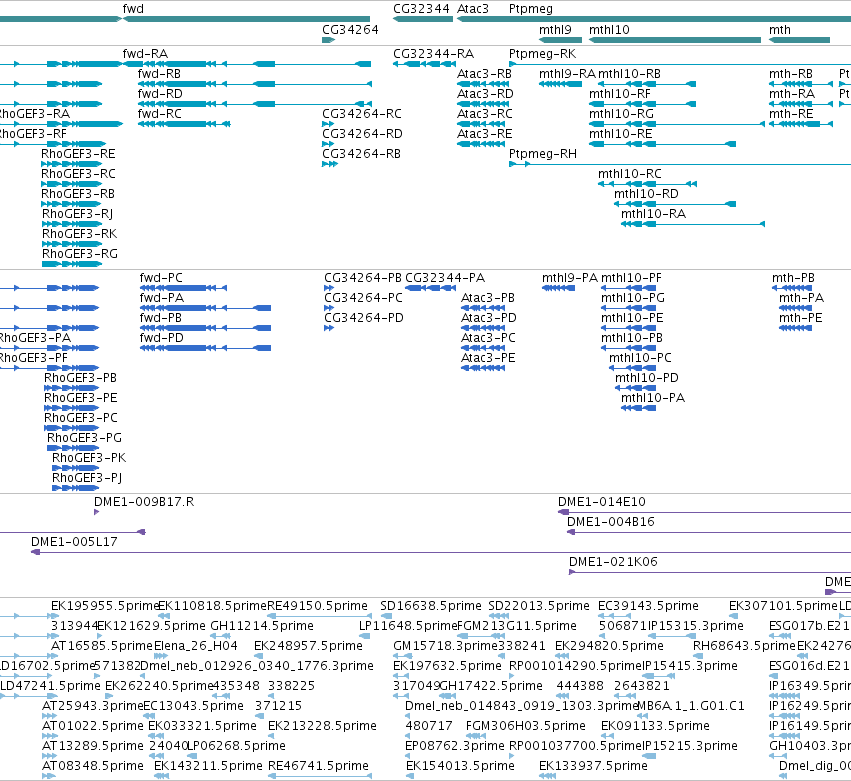The image size is (851, 781).
Task: Select the AT08348.5prime EST label
Action: (x=93, y=767)
